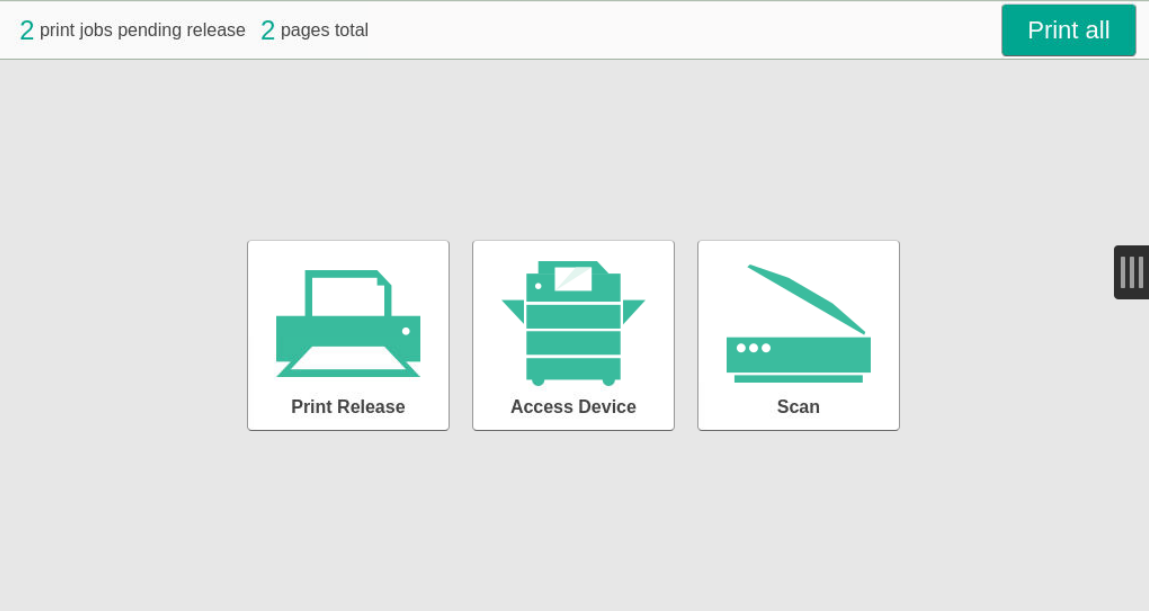Open the Access Device tile
Image resolution: width=1149 pixels, height=611 pixels.
click(573, 335)
